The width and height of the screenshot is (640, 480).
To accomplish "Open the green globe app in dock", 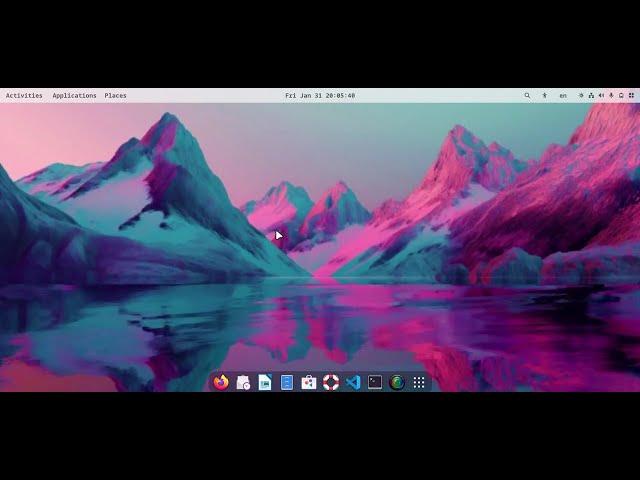I will click(397, 382).
